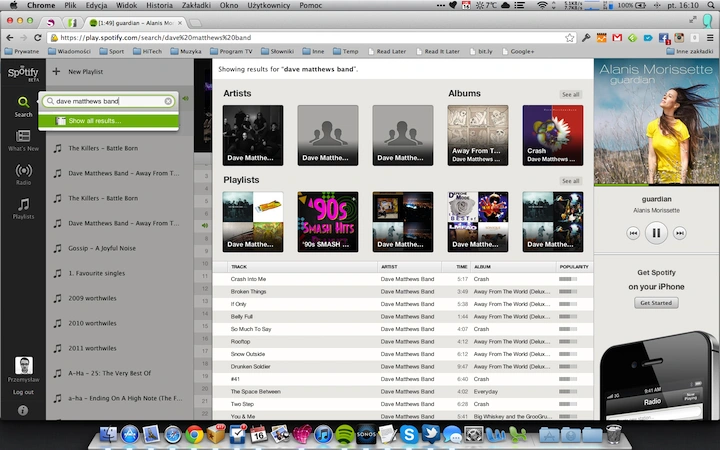Image resolution: width=720 pixels, height=450 pixels.
Task: Reload the Spotify web page
Action: point(38,38)
